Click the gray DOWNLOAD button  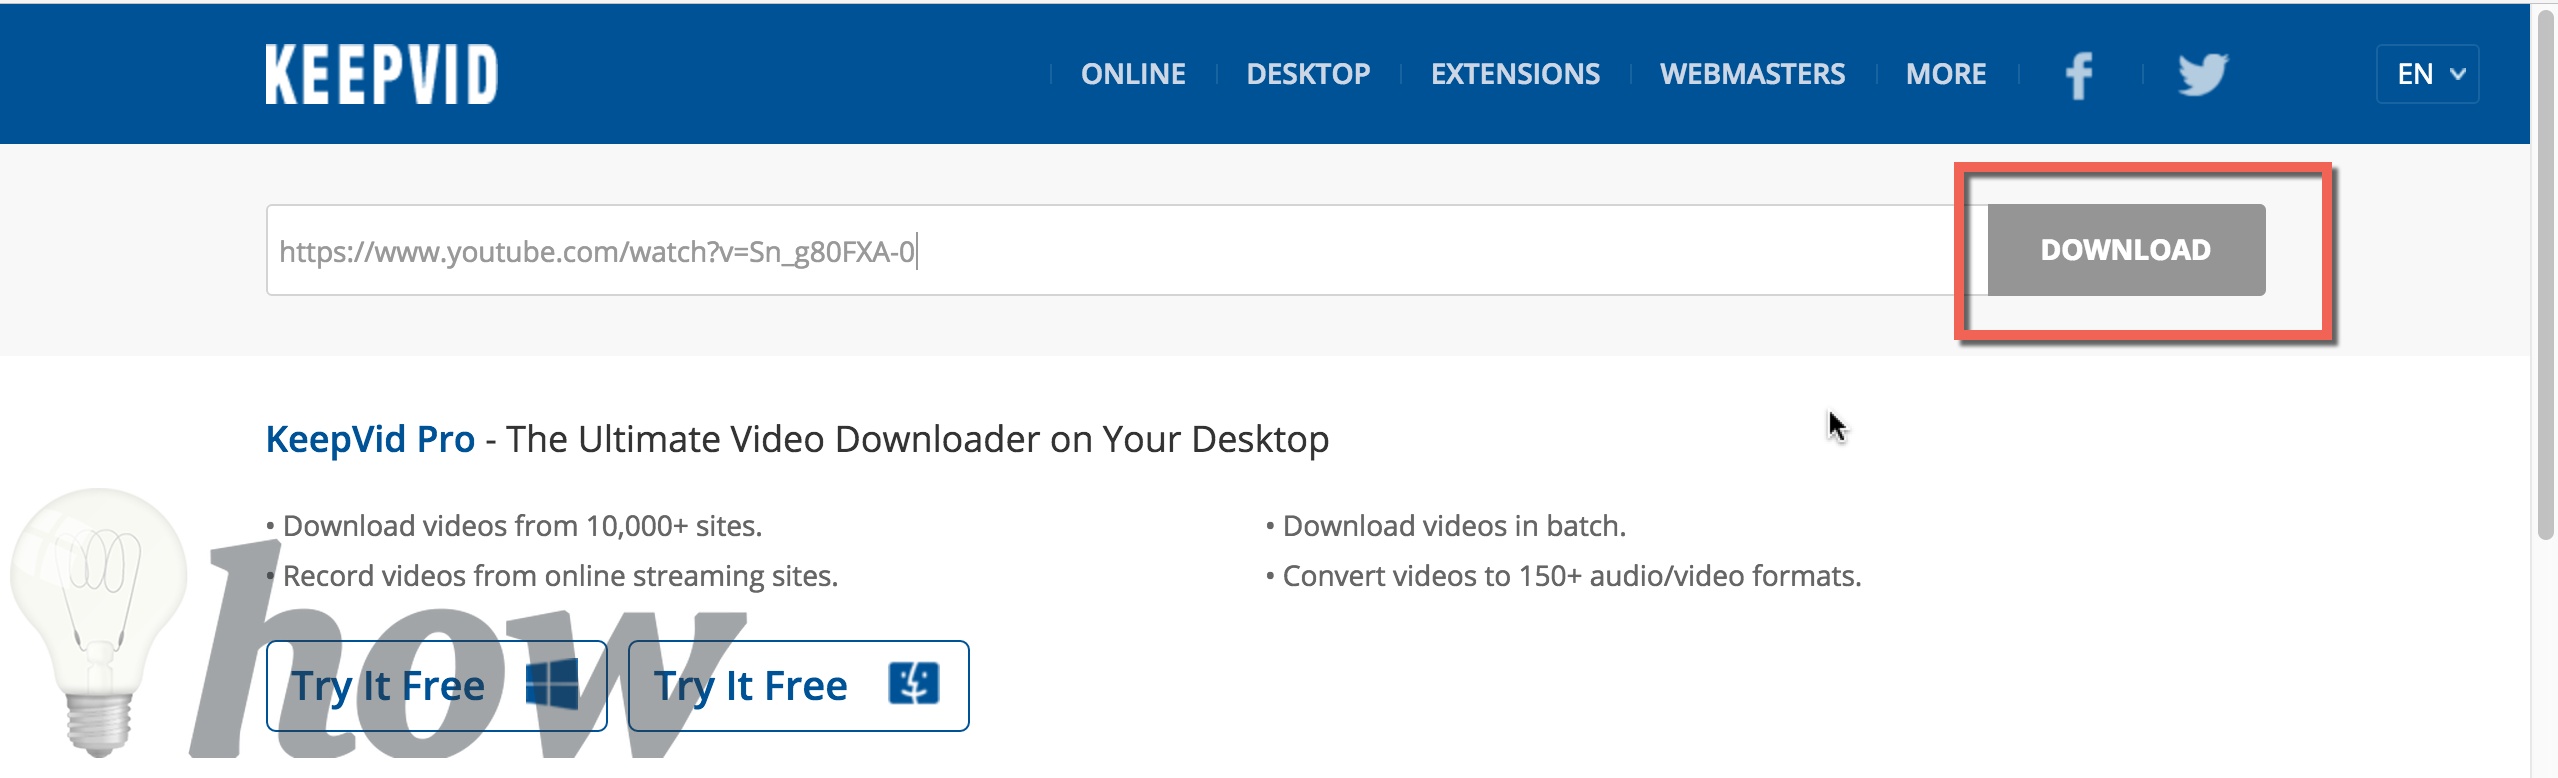(2126, 250)
